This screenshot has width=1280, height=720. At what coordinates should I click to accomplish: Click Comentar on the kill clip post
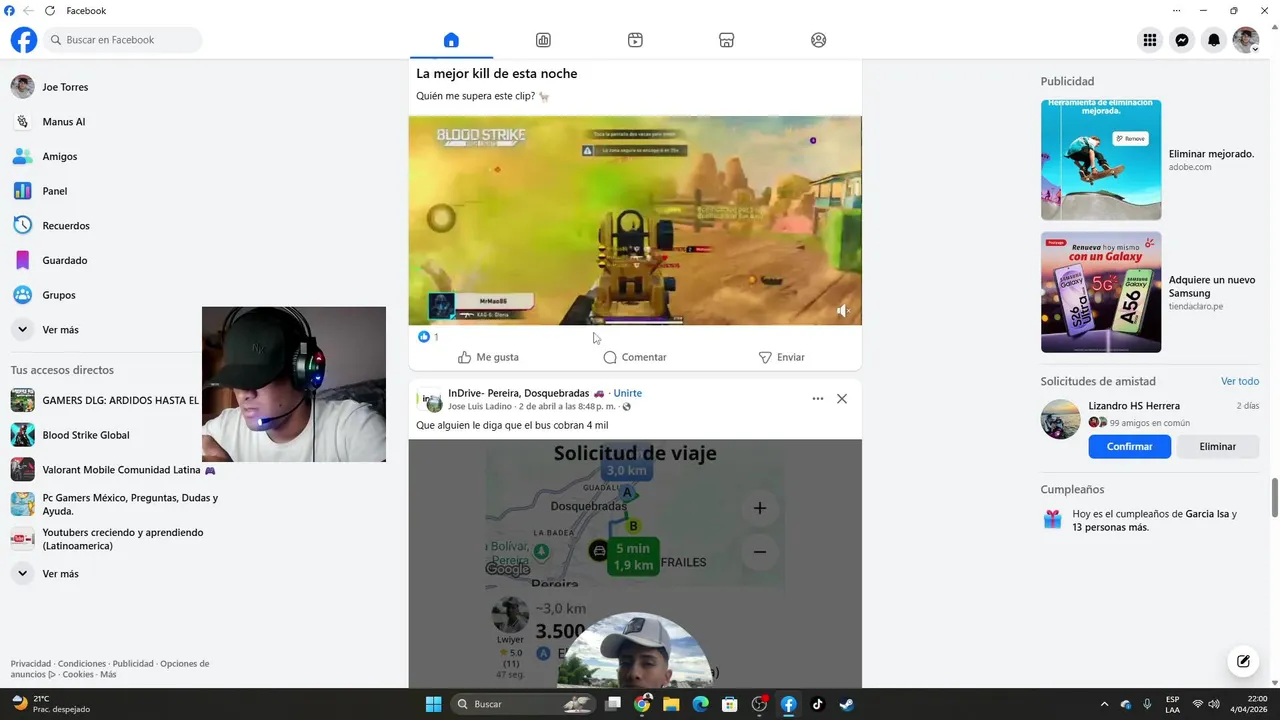coord(635,357)
